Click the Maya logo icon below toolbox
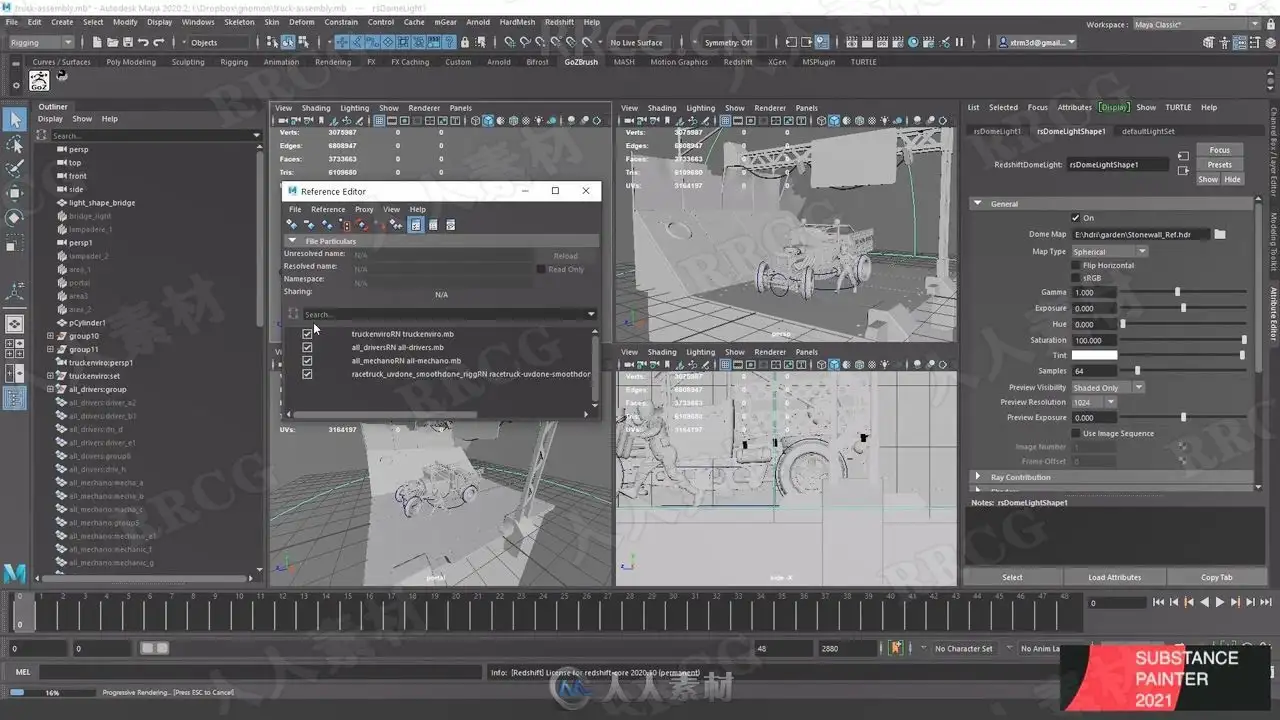 [15, 573]
